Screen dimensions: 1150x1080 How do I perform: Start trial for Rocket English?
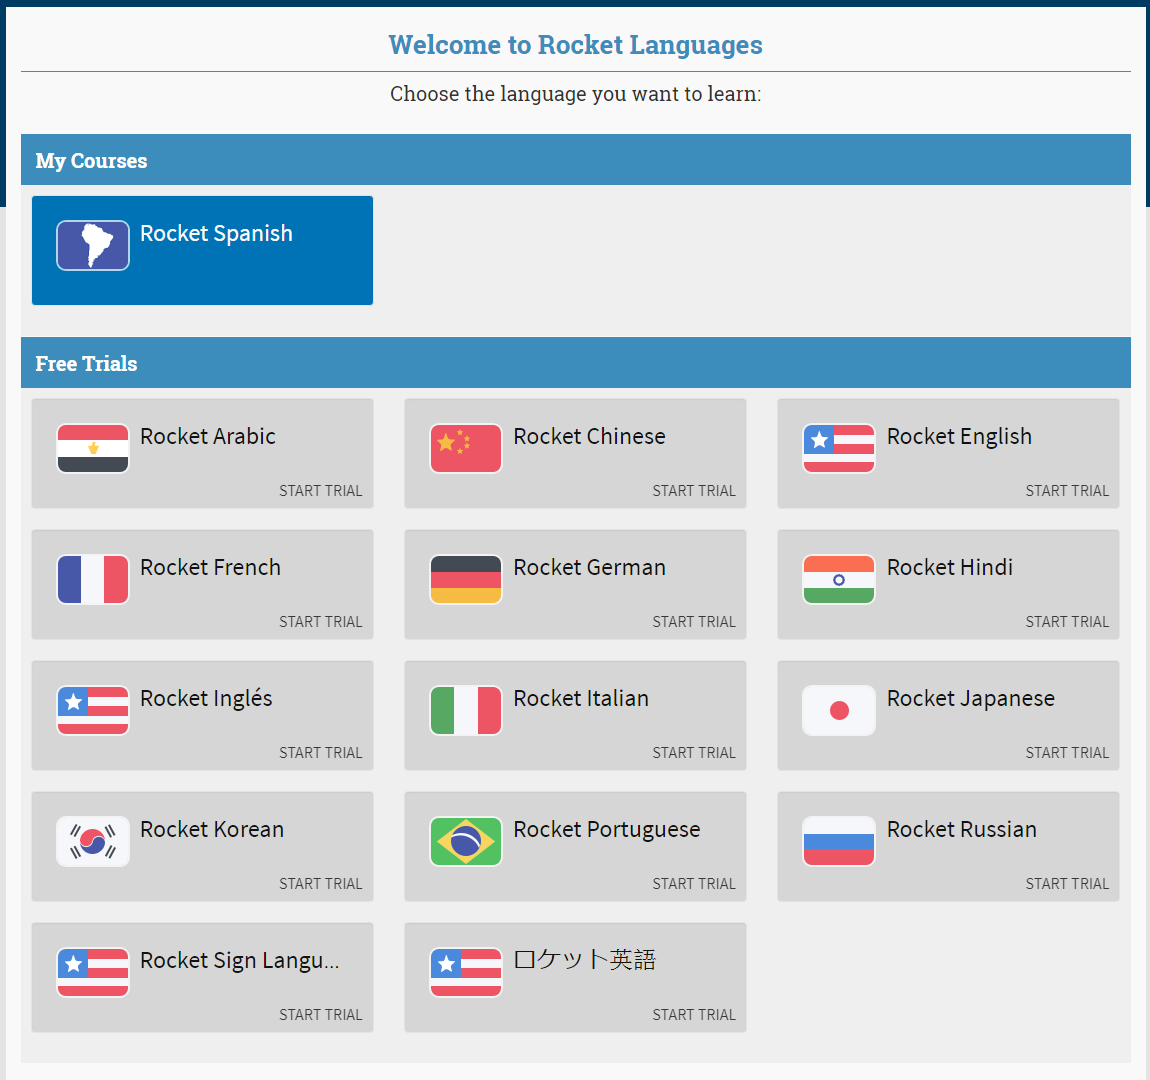1067,491
